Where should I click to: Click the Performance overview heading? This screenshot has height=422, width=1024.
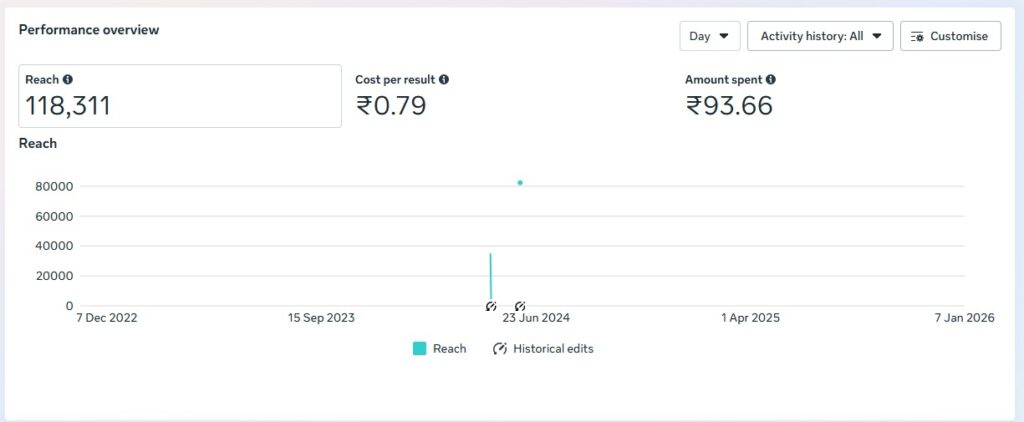pos(89,30)
